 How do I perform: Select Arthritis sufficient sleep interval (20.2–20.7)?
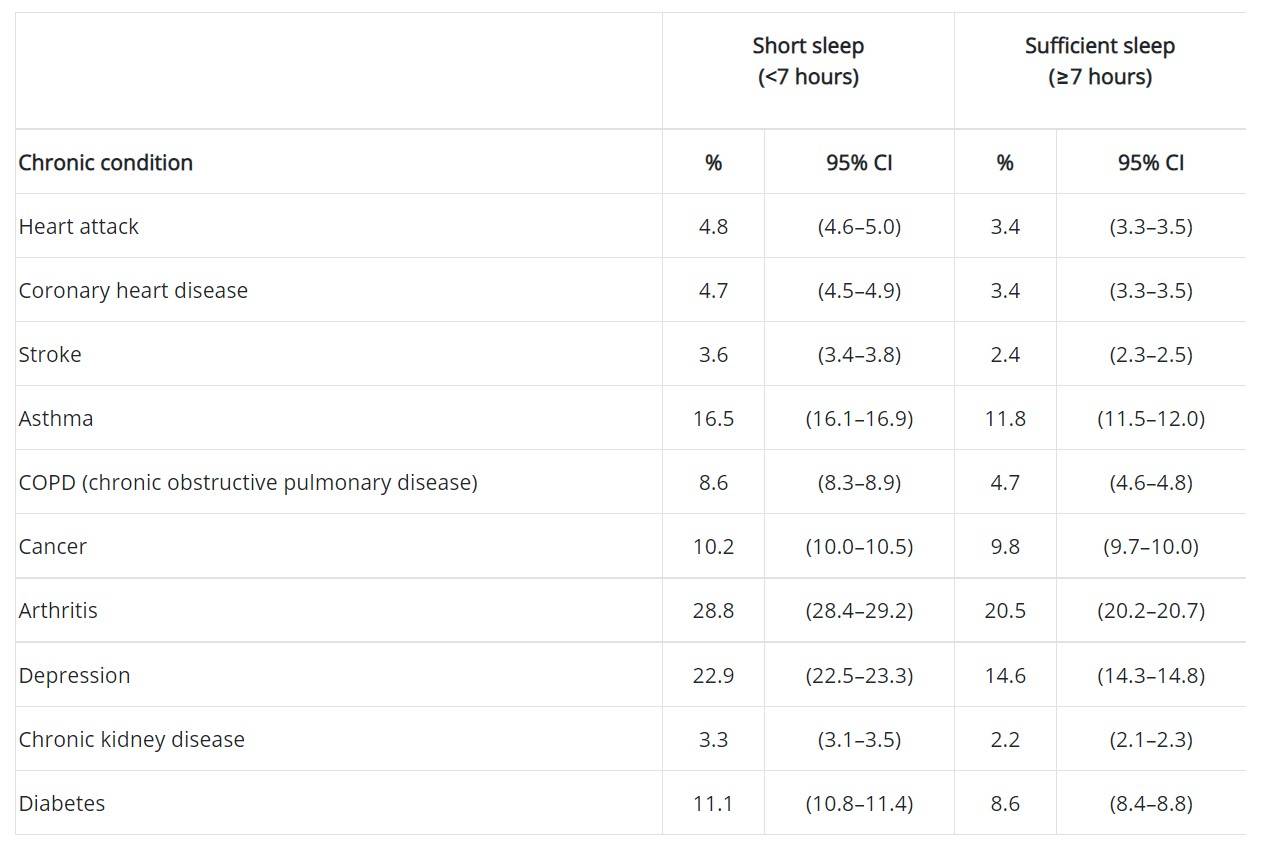(1151, 611)
